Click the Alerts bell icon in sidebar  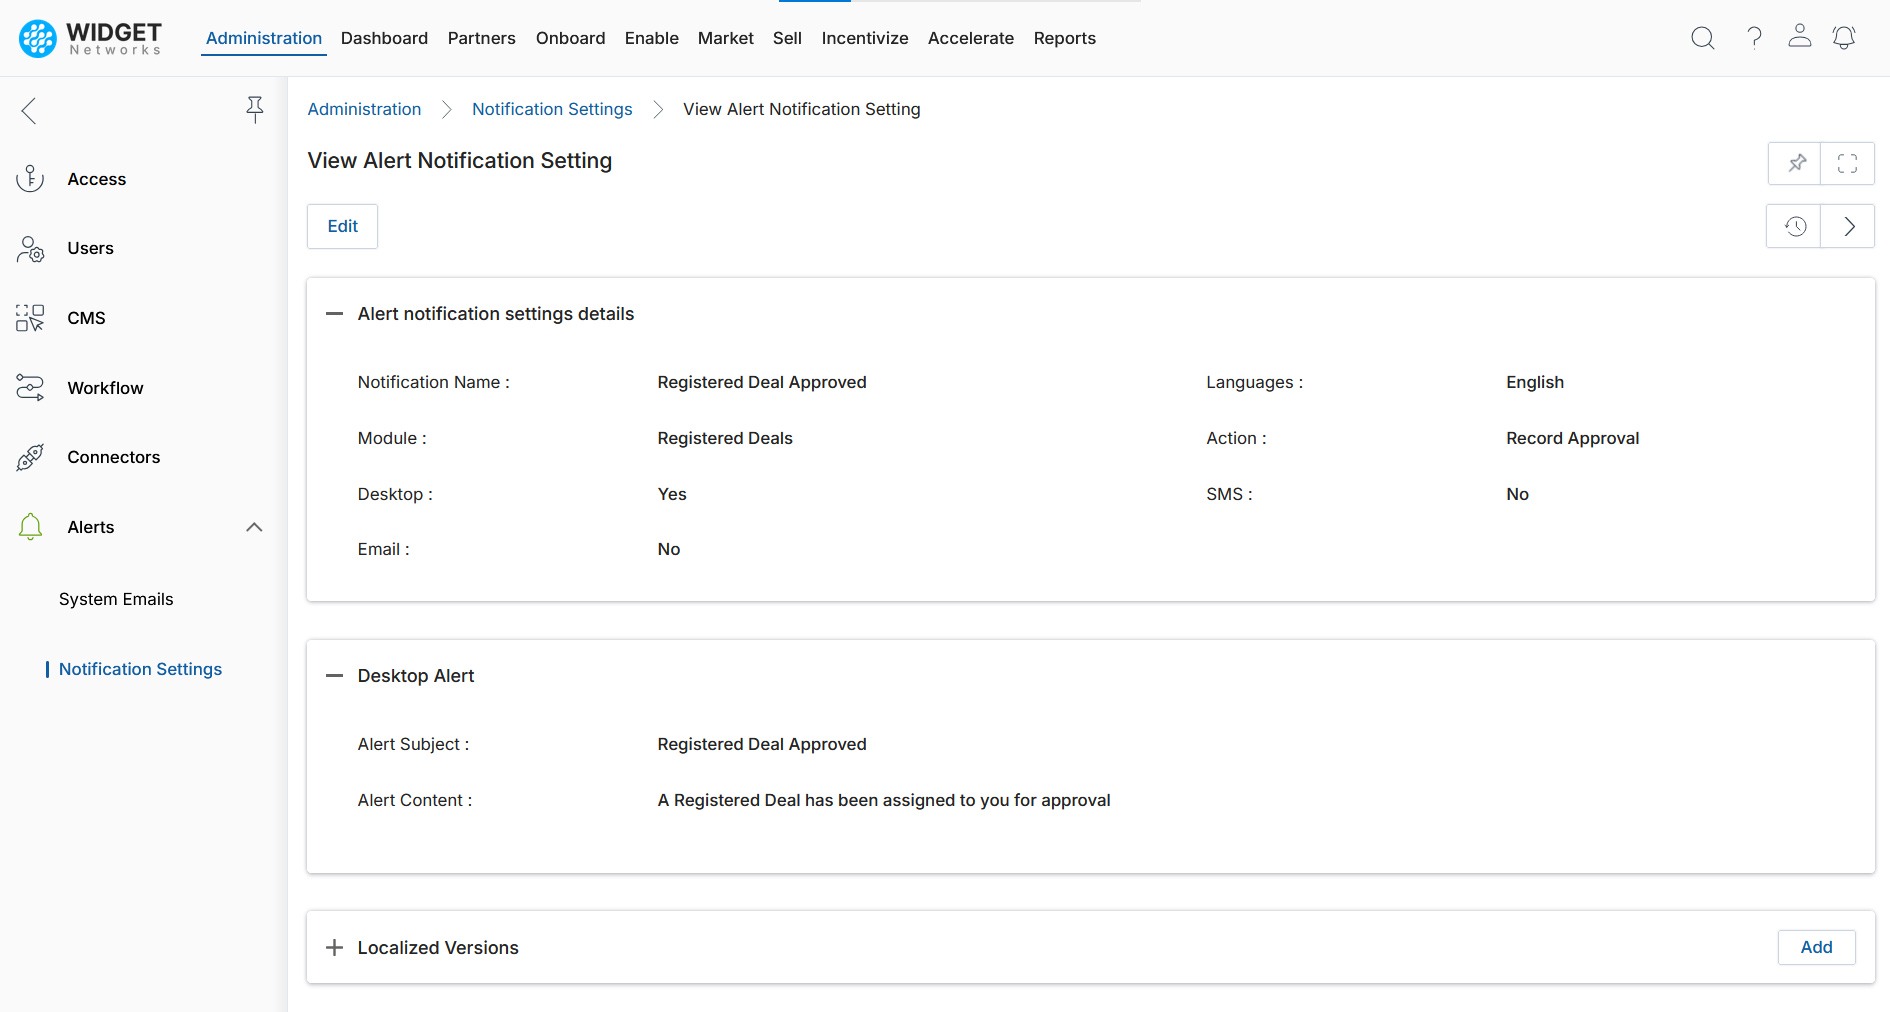coord(30,527)
